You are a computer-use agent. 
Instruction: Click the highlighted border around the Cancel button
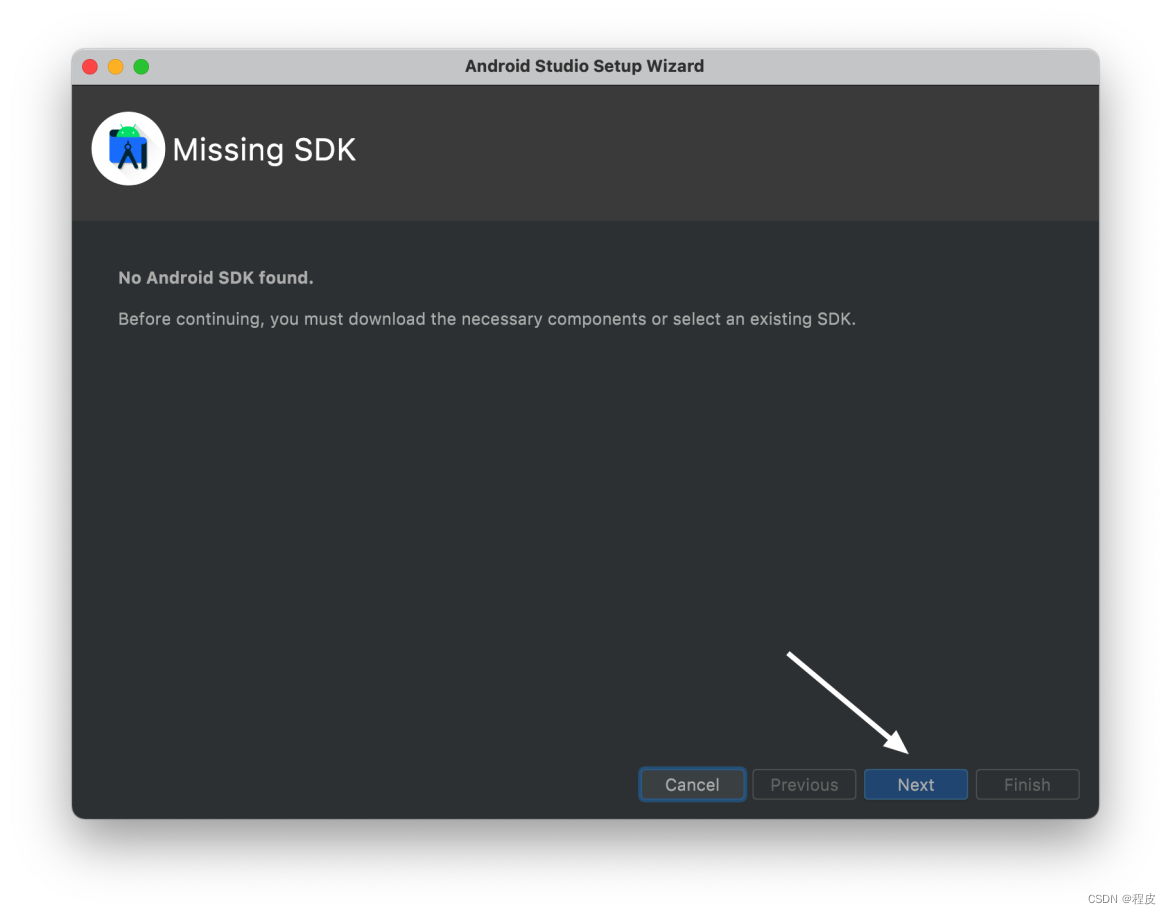(692, 768)
